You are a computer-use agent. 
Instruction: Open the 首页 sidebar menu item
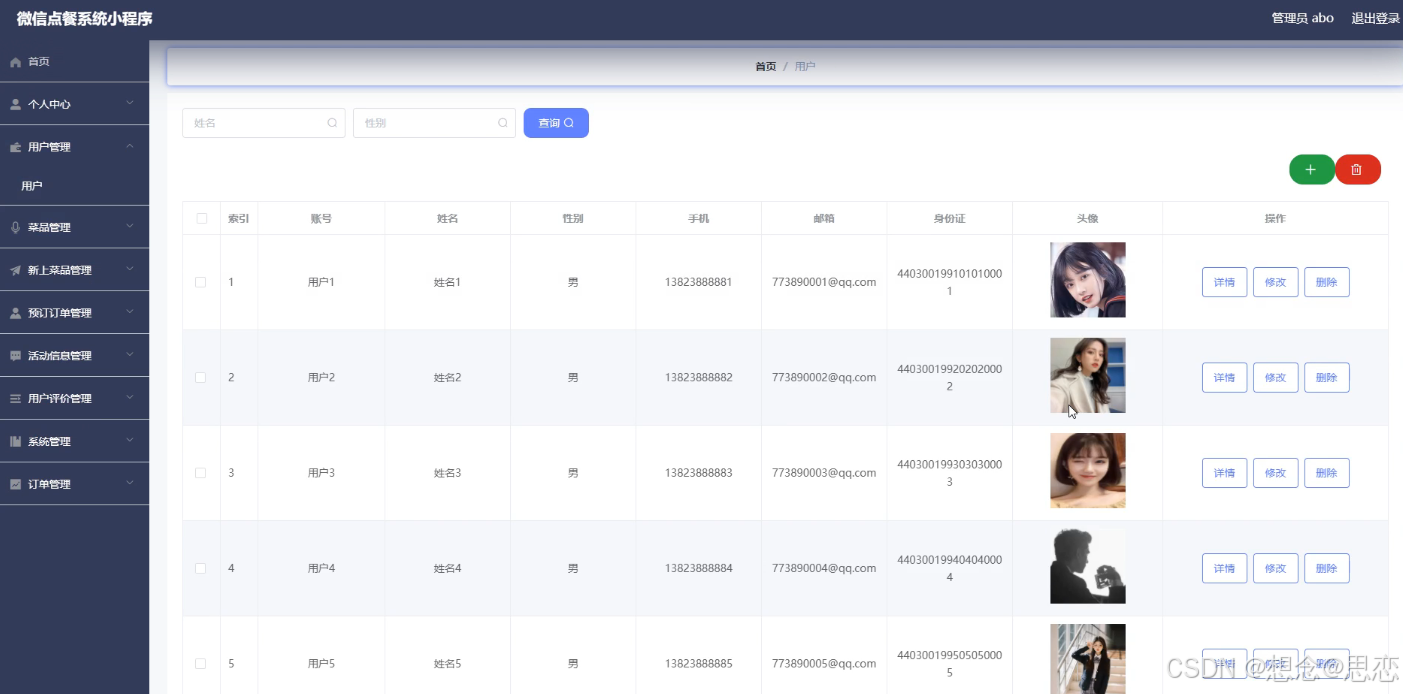tap(74, 62)
